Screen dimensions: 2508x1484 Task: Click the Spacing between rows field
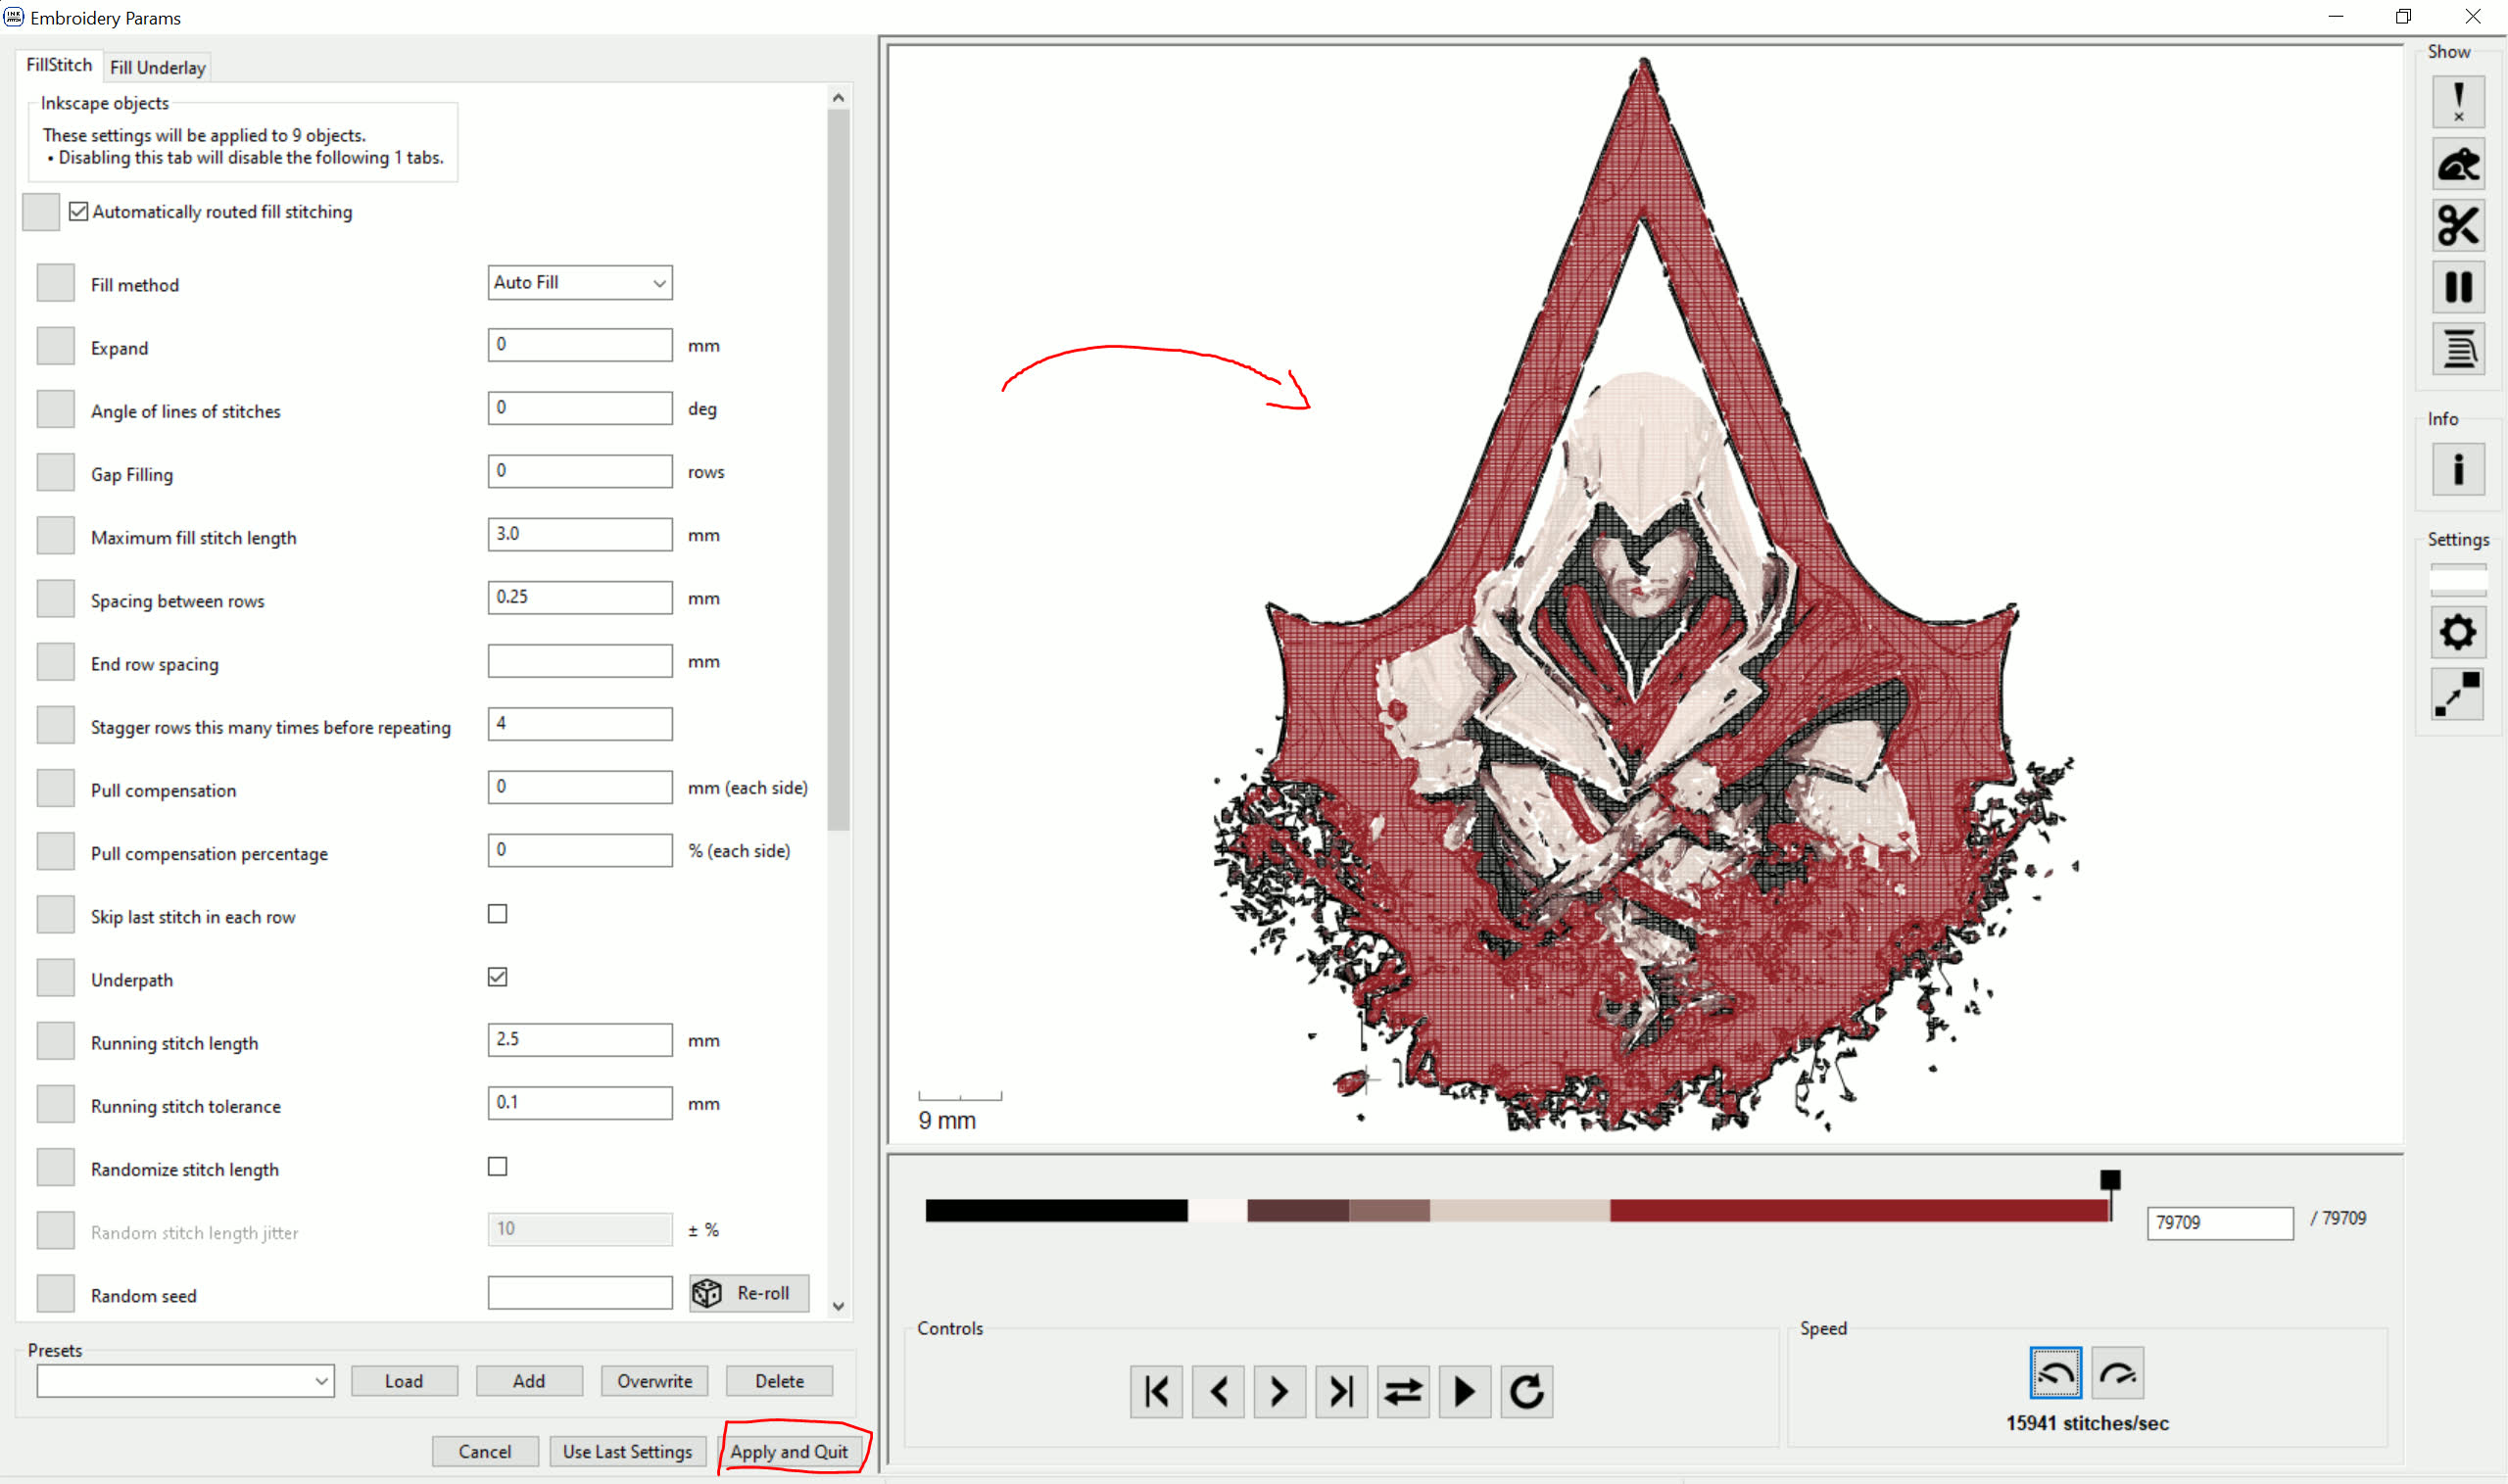(x=580, y=597)
